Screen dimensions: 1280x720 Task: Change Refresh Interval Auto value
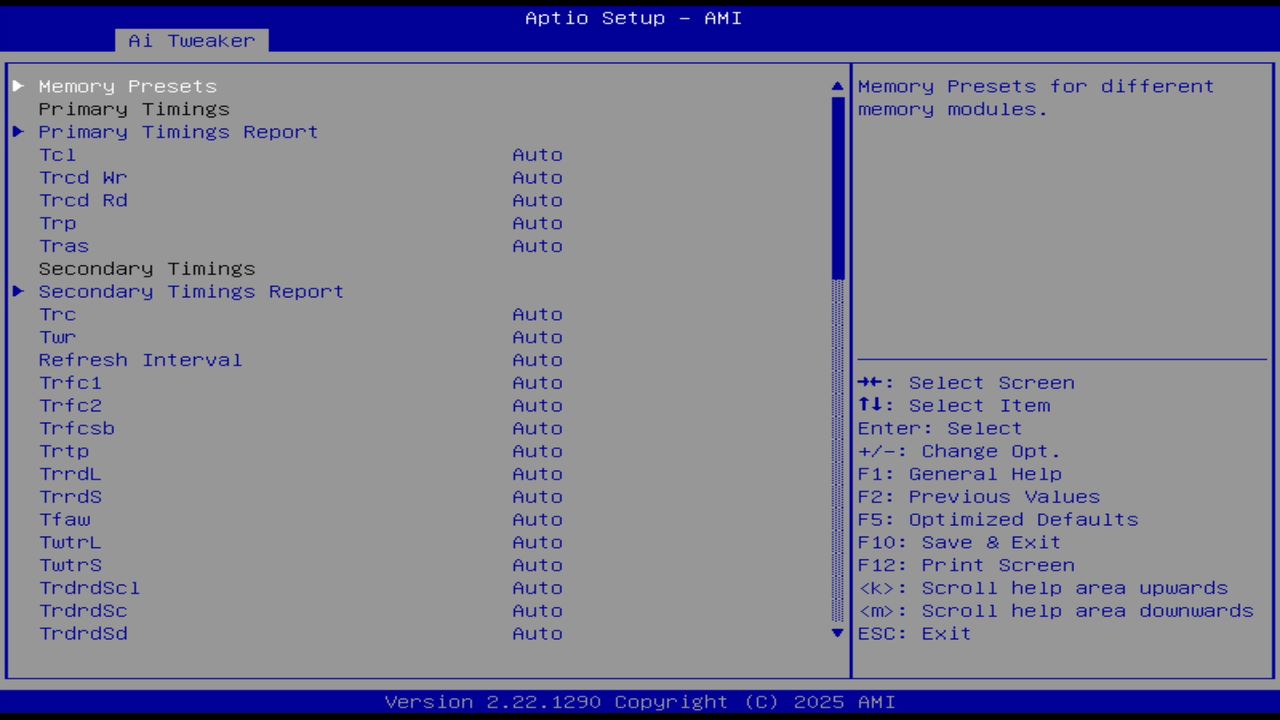tap(537, 360)
